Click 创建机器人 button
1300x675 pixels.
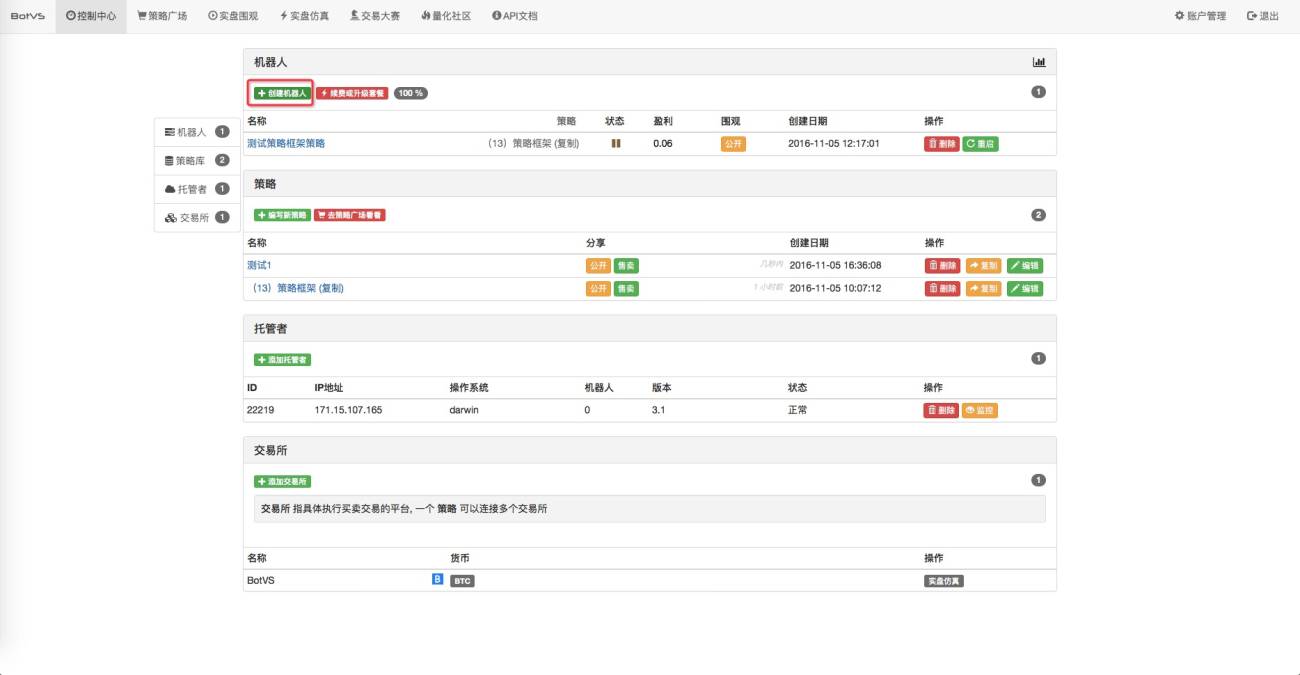[x=281, y=93]
